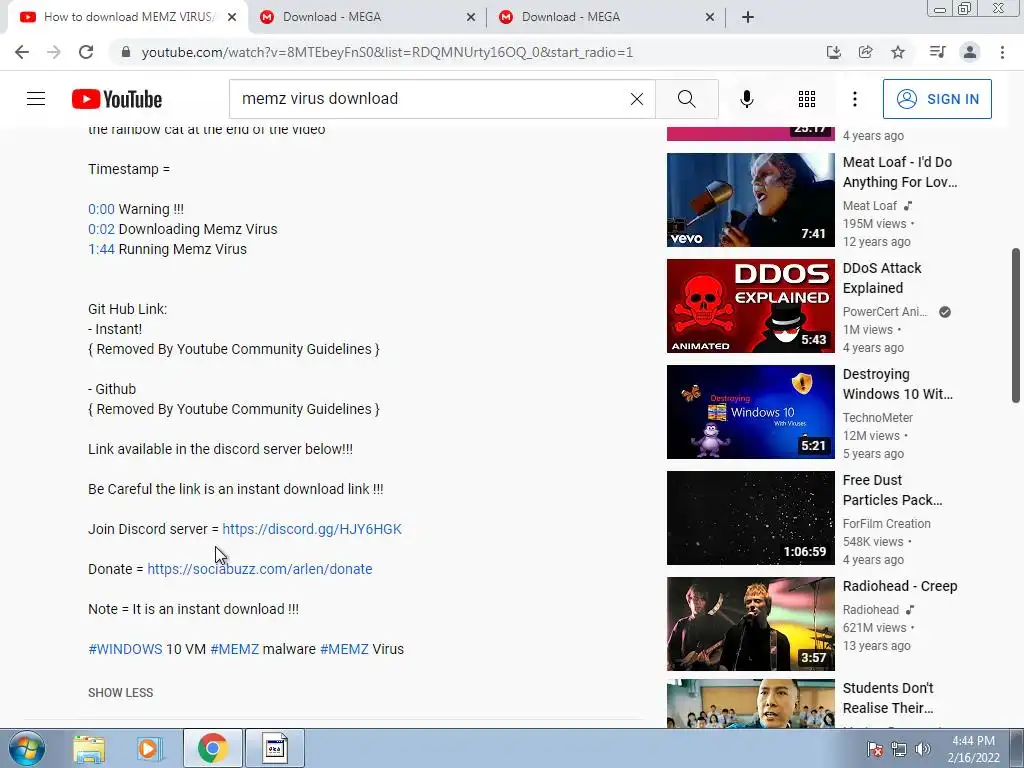Launch Windows Media Player from taskbar
Image resolution: width=1024 pixels, height=768 pixels.
pyautogui.click(x=149, y=748)
